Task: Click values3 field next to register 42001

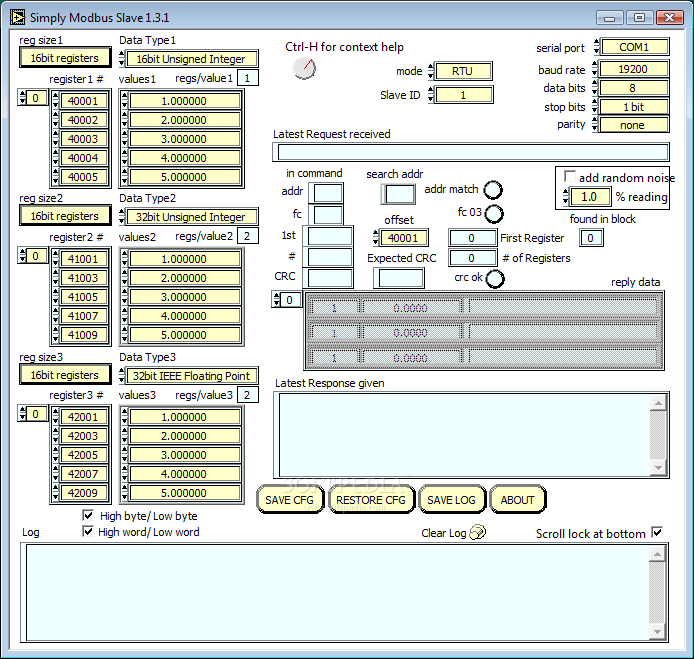Action: click(x=184, y=417)
